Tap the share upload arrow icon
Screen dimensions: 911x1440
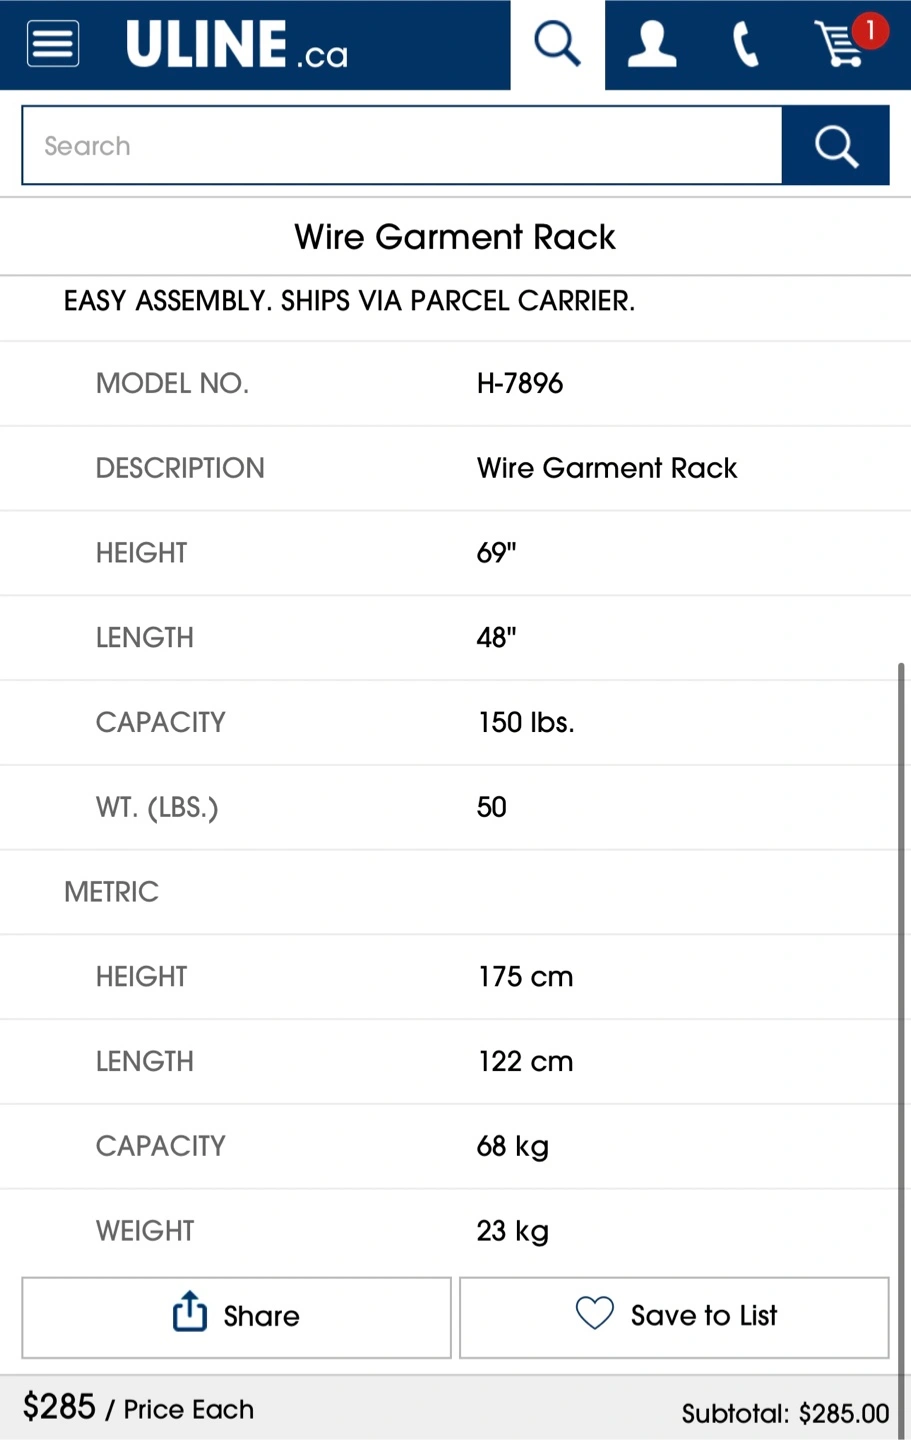pos(190,1312)
